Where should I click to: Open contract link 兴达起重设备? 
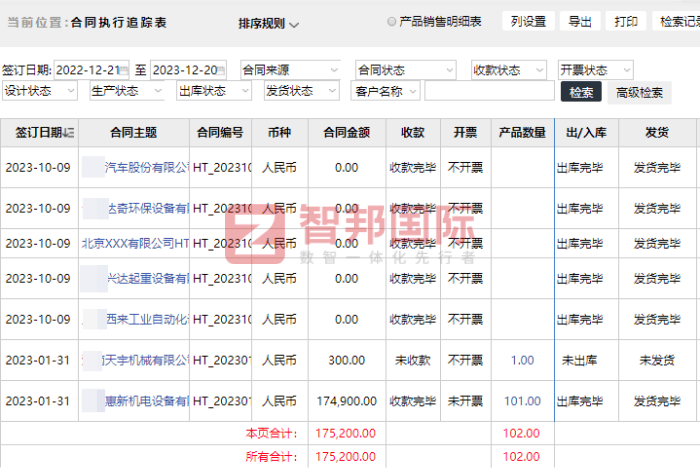click(148, 279)
